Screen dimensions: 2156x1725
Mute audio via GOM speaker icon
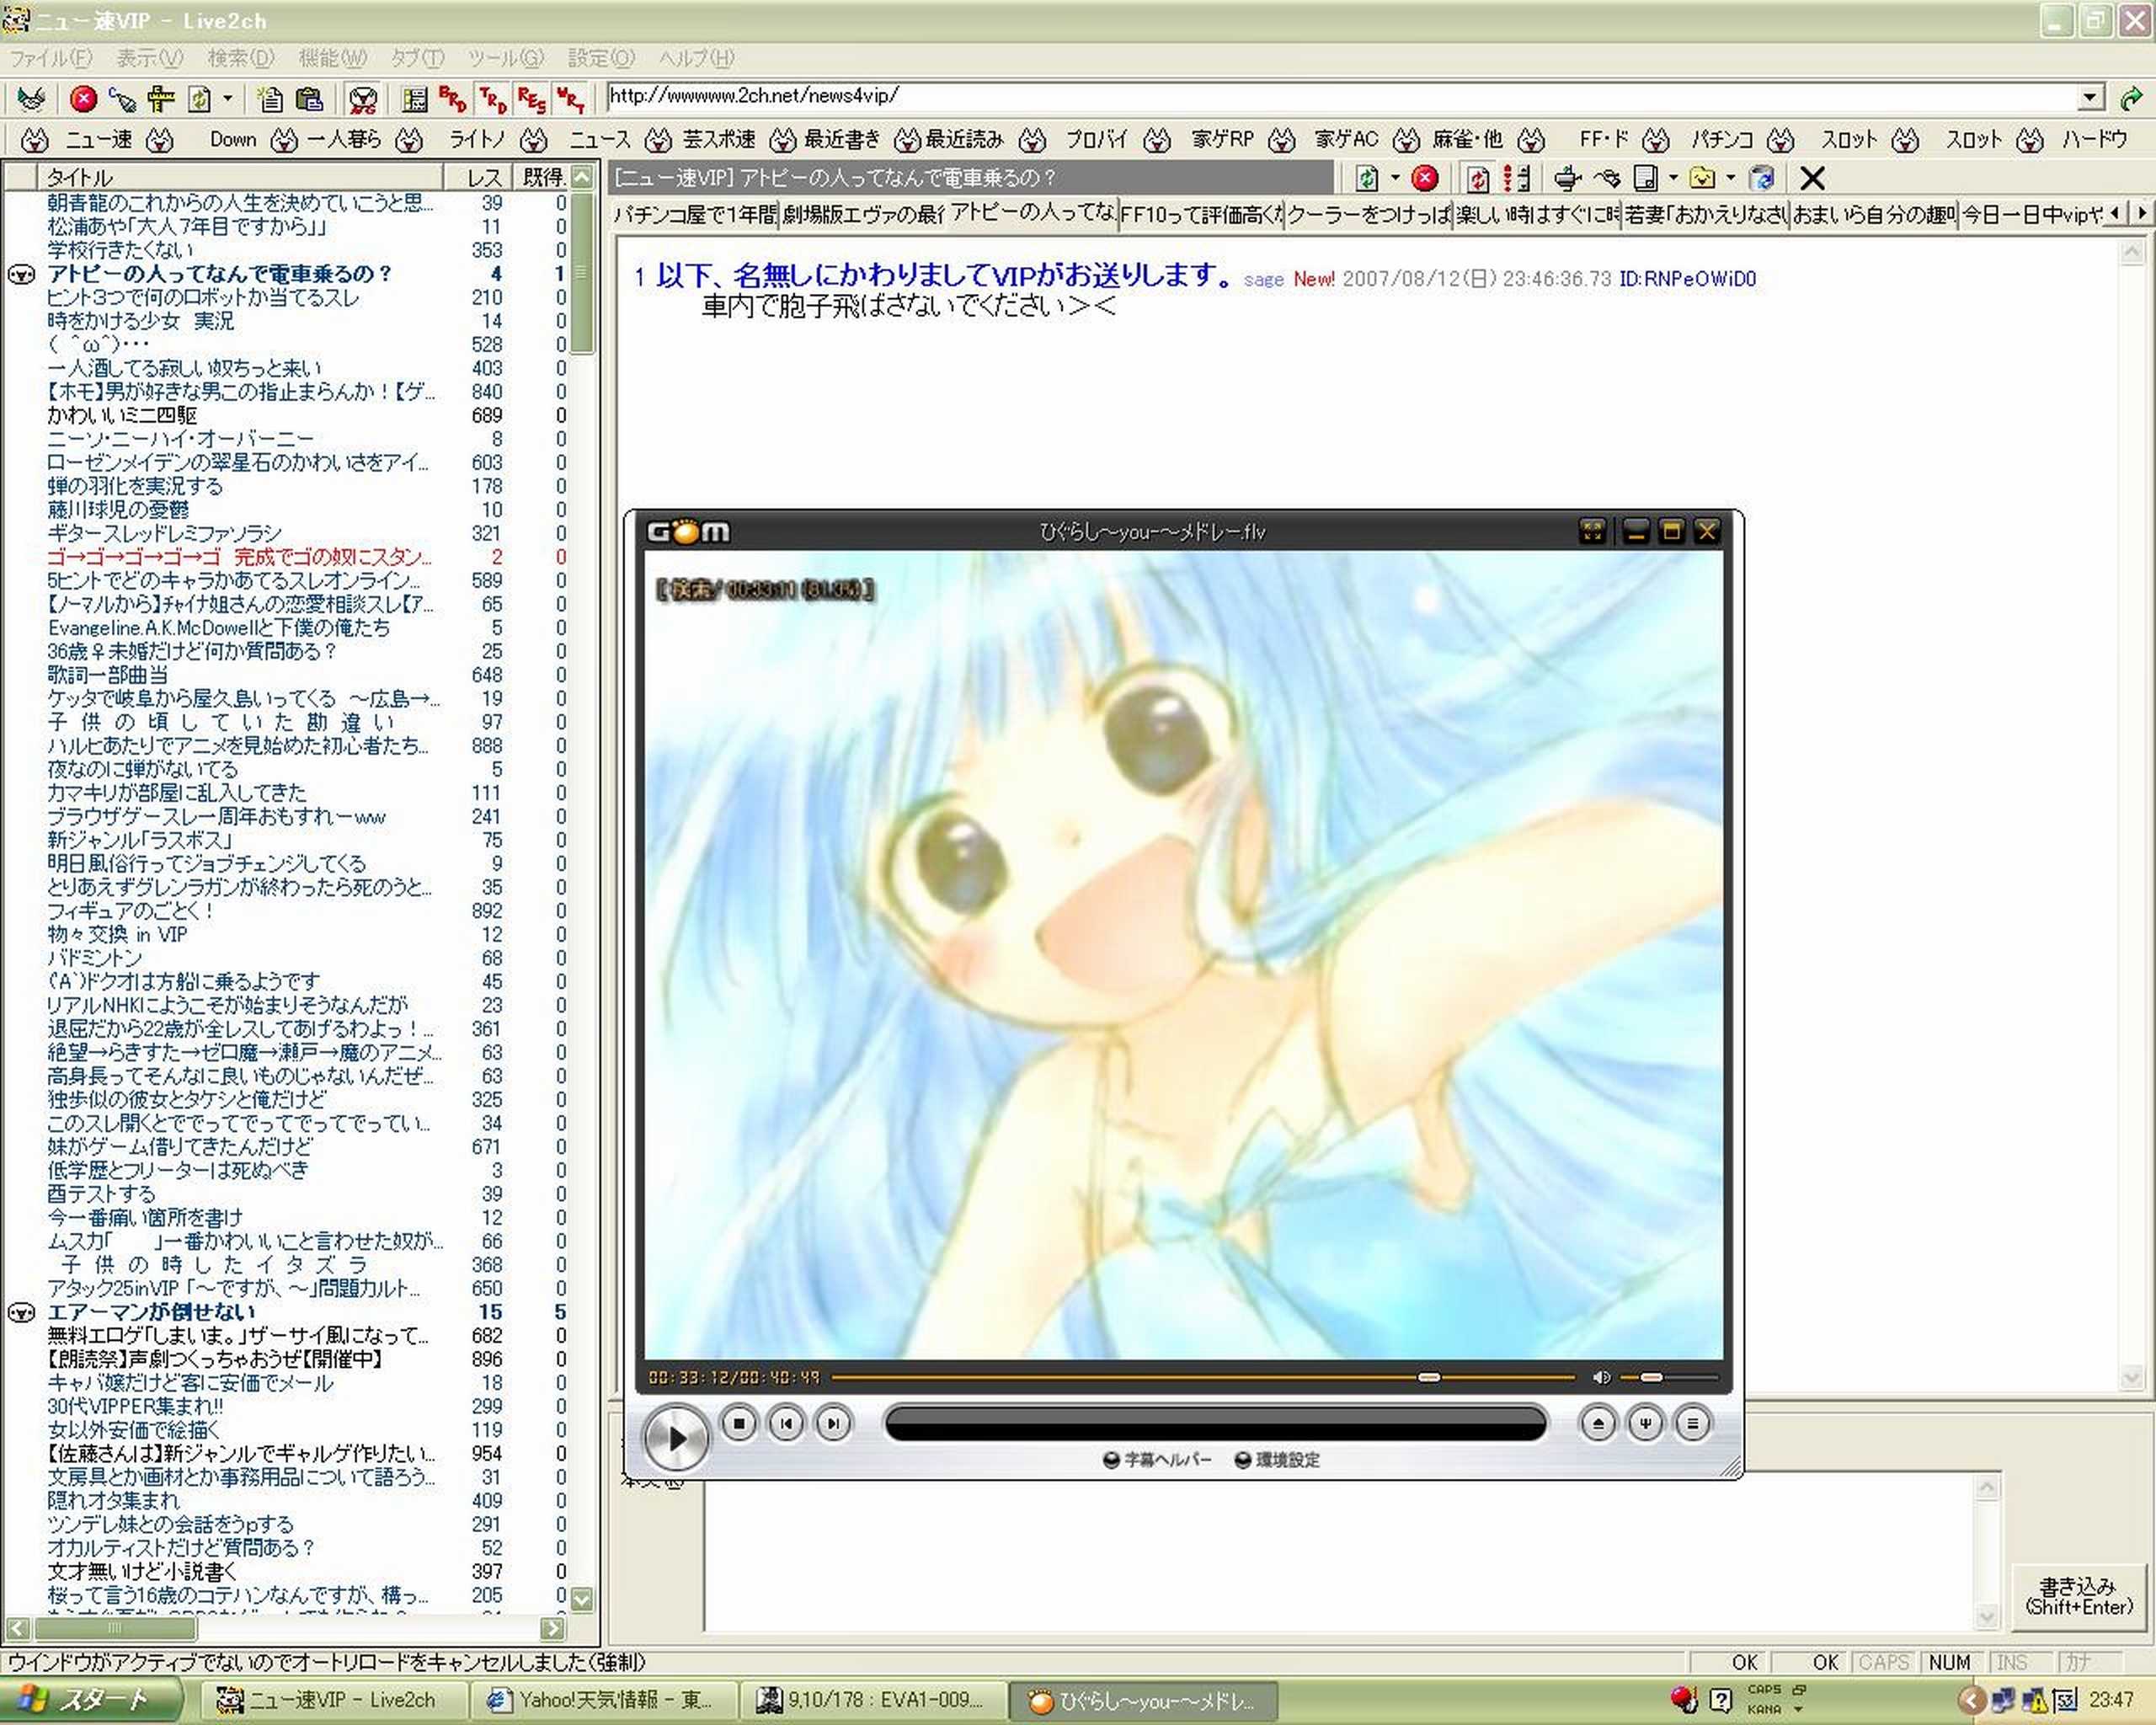(1600, 1378)
